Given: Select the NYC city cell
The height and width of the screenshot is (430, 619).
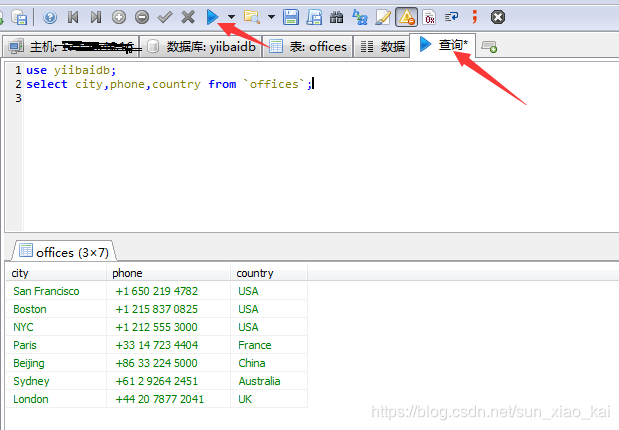Looking at the screenshot, I should pyautogui.click(x=56, y=327).
